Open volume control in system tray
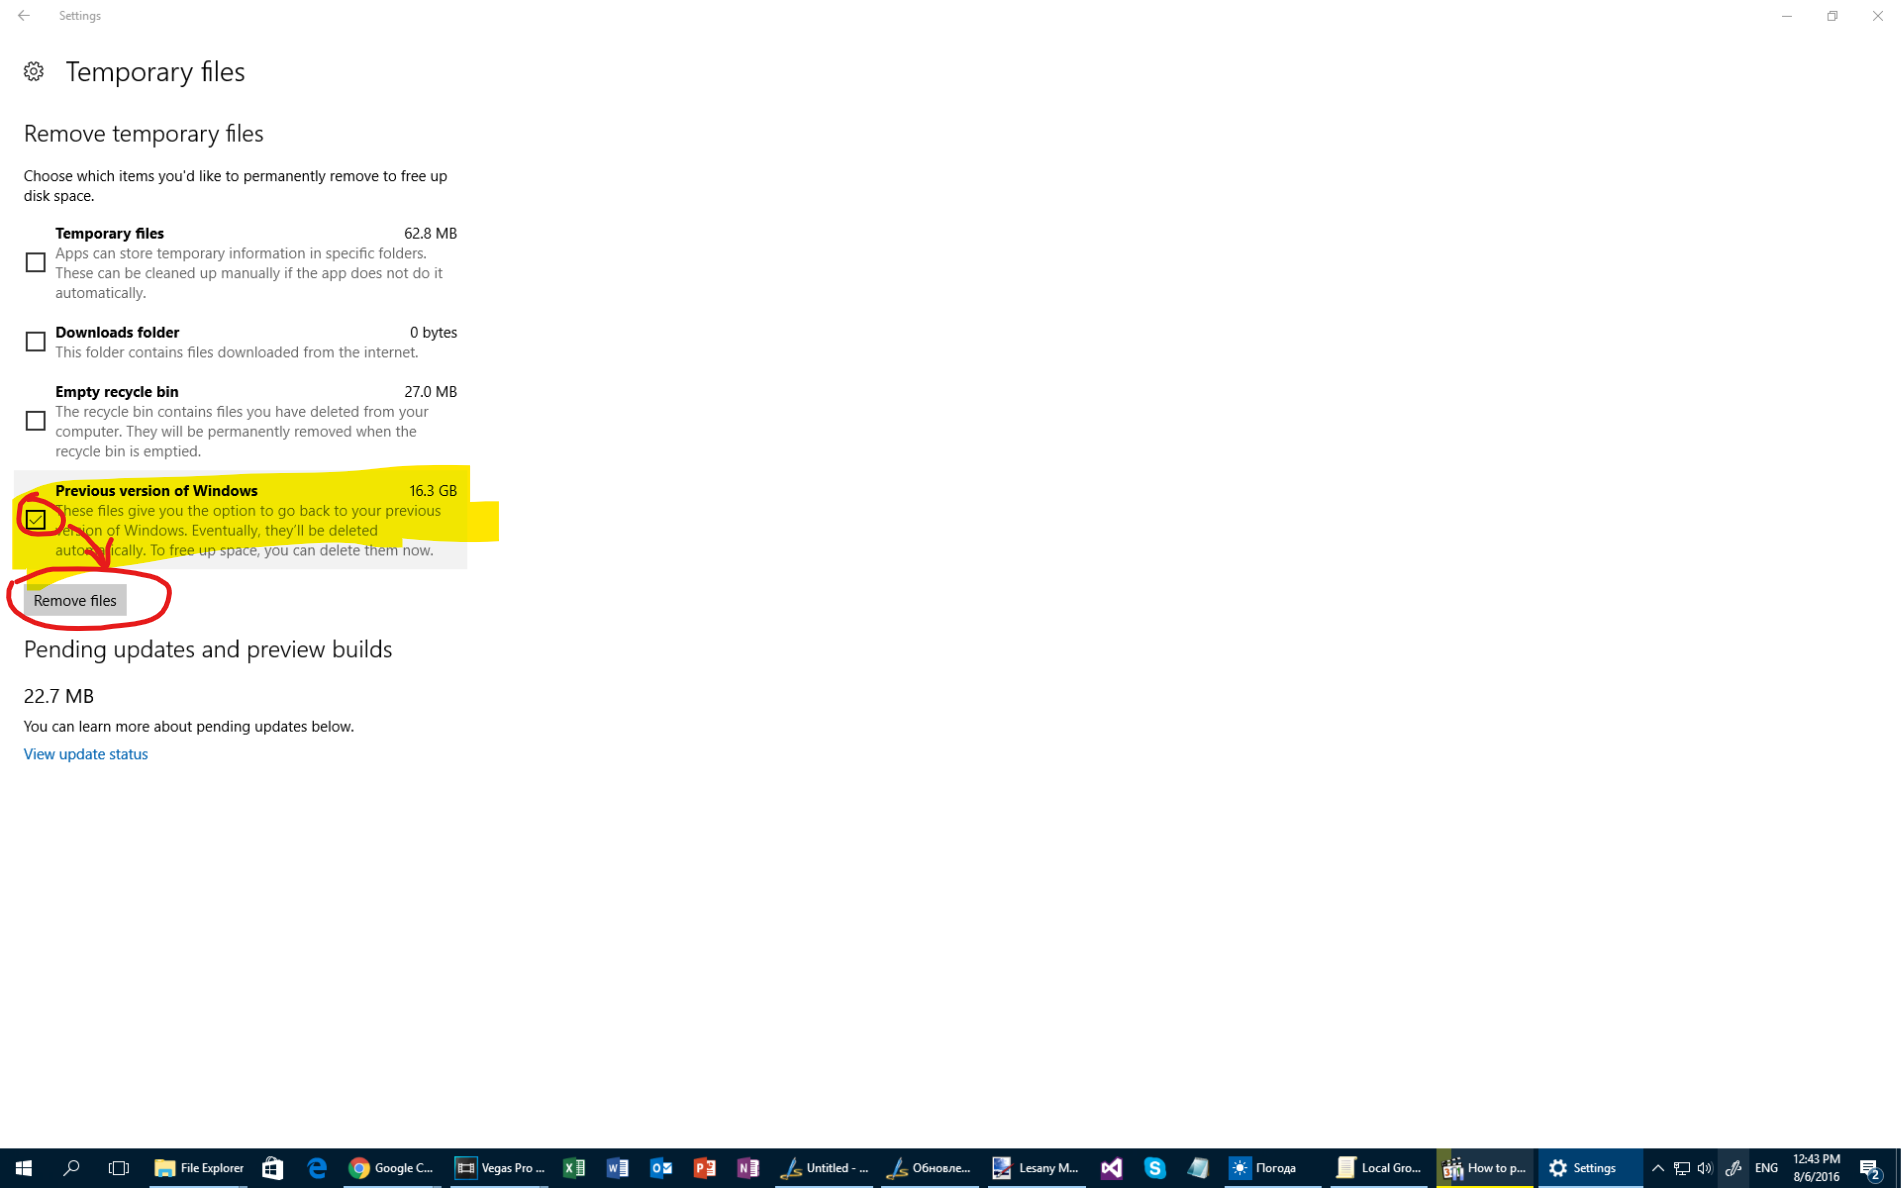Screen dimensions: 1901x1188 point(1705,1168)
